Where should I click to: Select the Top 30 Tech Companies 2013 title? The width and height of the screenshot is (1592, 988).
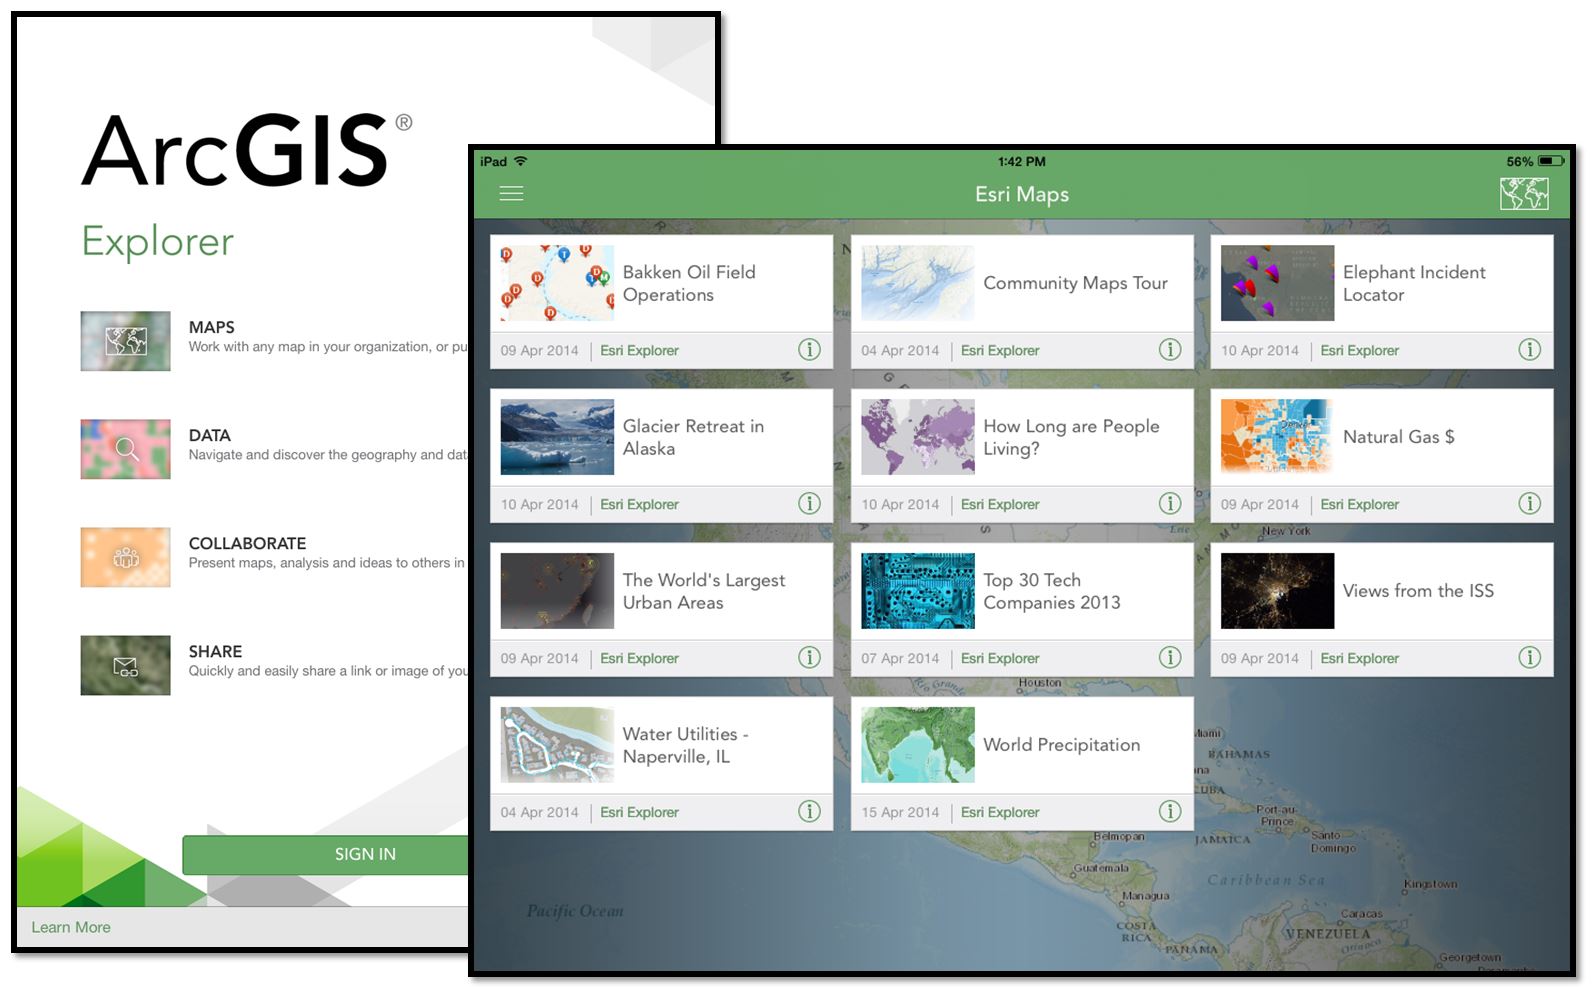tap(1052, 591)
